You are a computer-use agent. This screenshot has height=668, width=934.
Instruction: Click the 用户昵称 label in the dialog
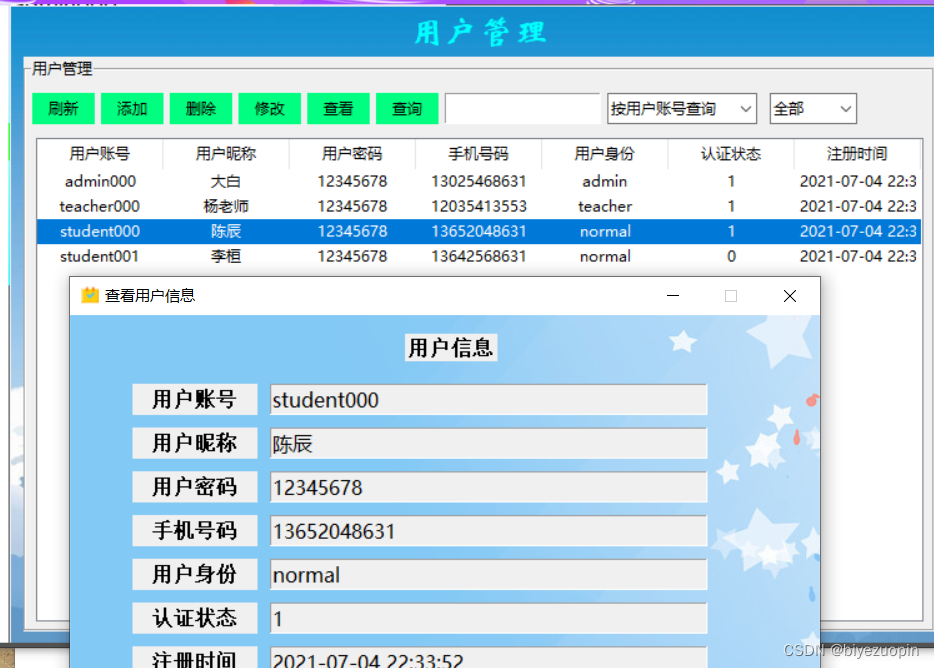pyautogui.click(x=195, y=443)
